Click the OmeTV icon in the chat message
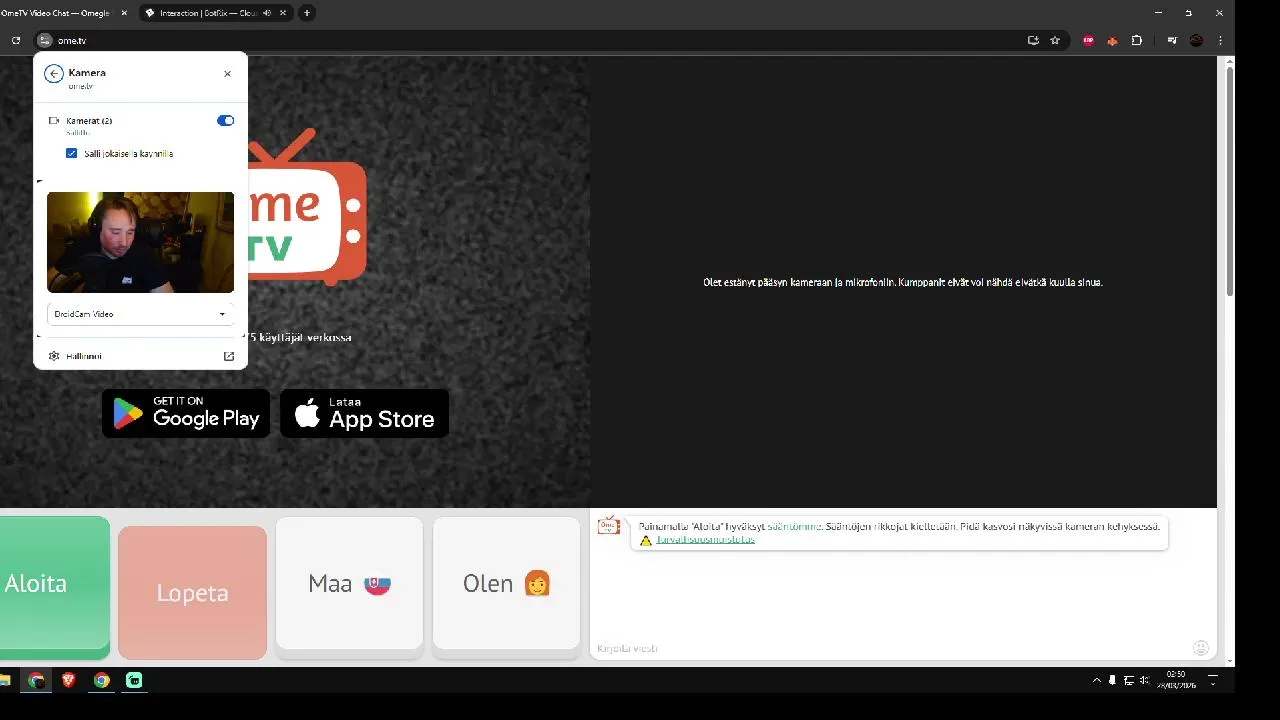 609,526
